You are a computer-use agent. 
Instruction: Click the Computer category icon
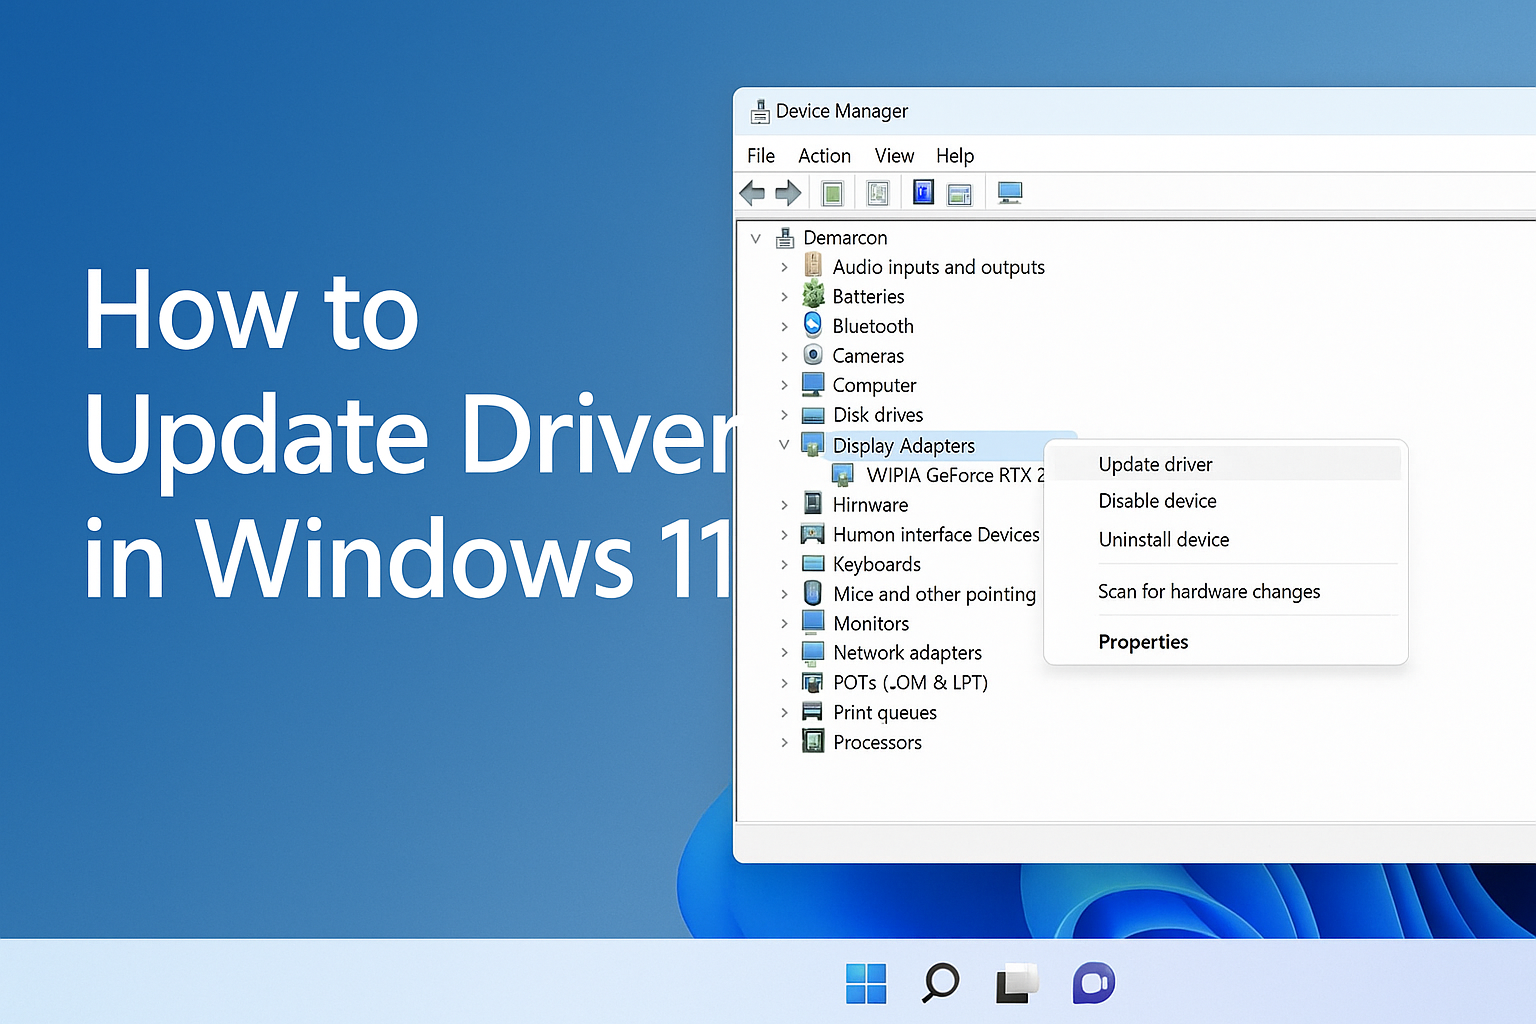coord(814,385)
